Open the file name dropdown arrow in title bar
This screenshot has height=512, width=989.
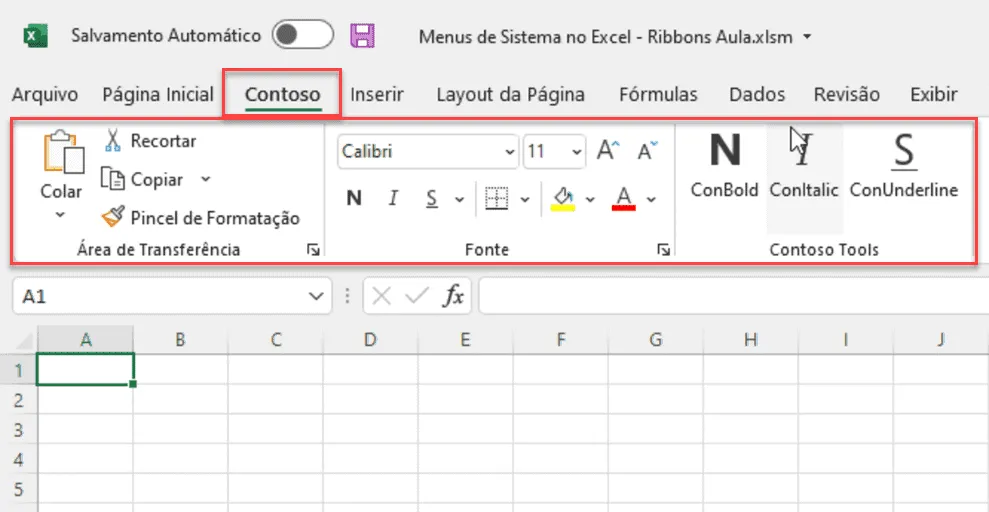point(807,37)
